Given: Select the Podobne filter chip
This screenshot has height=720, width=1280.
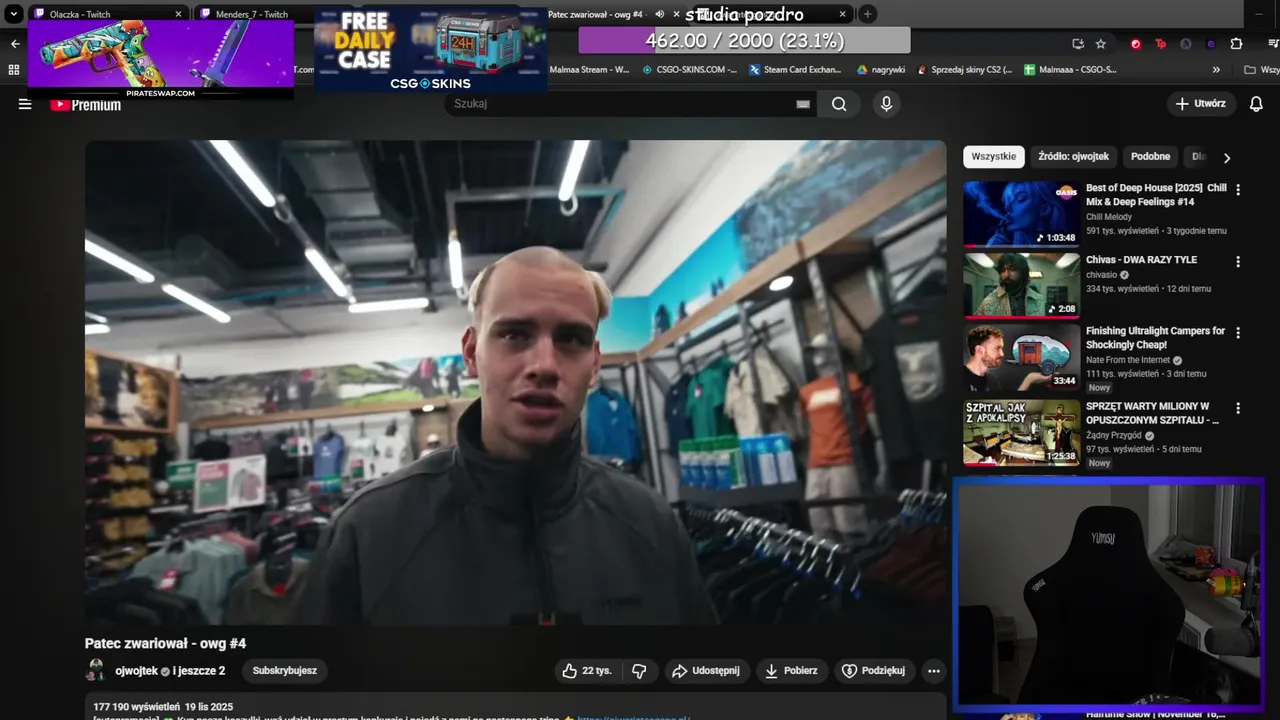Looking at the screenshot, I should (x=1150, y=157).
